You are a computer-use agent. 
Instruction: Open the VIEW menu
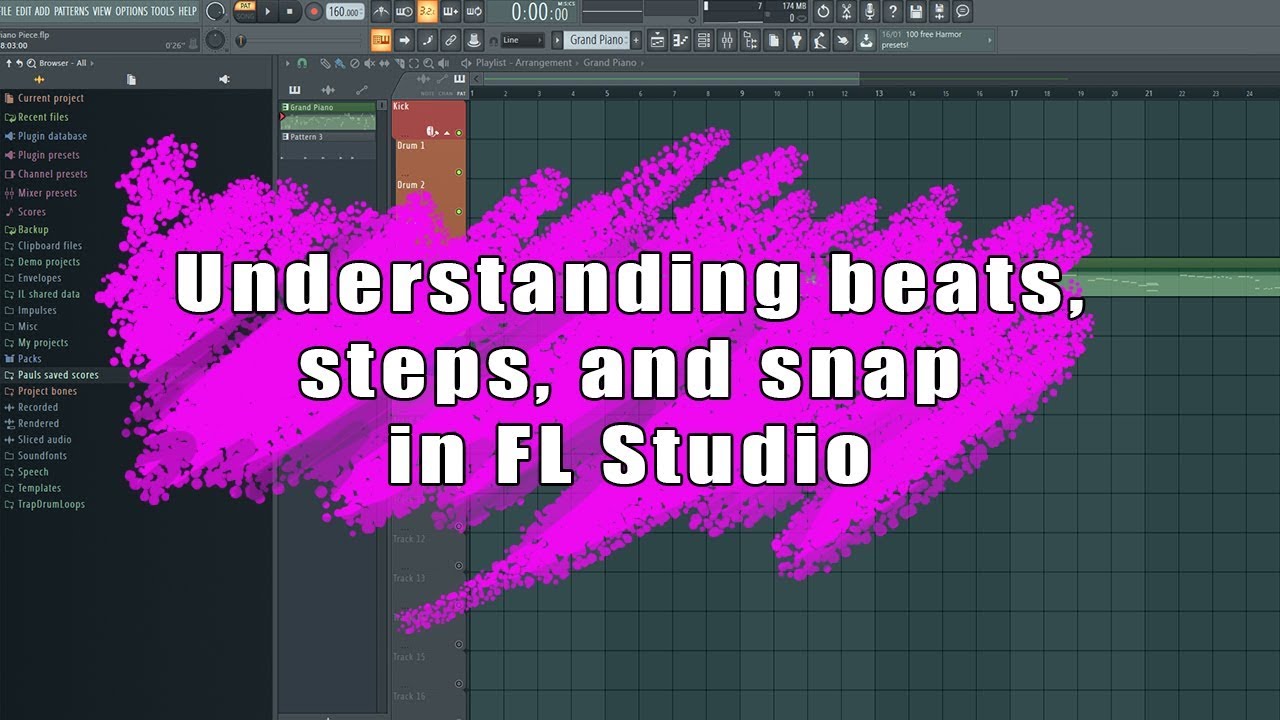coord(102,11)
